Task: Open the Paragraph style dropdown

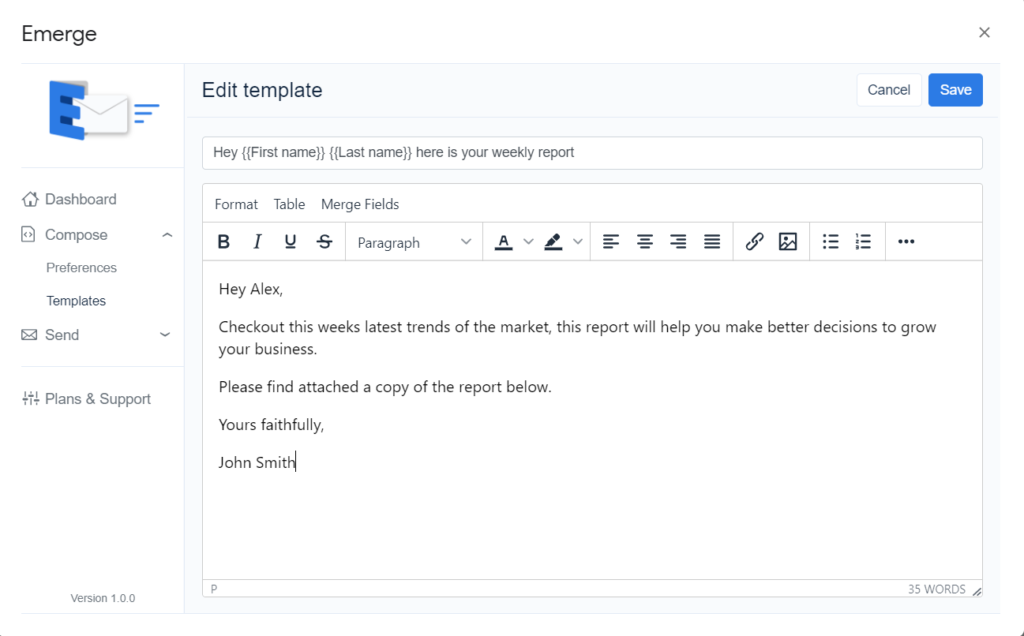Action: [x=414, y=242]
